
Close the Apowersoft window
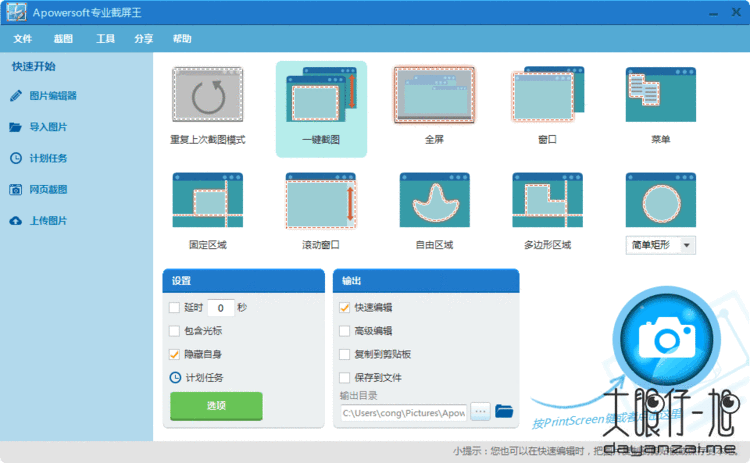[x=736, y=12]
